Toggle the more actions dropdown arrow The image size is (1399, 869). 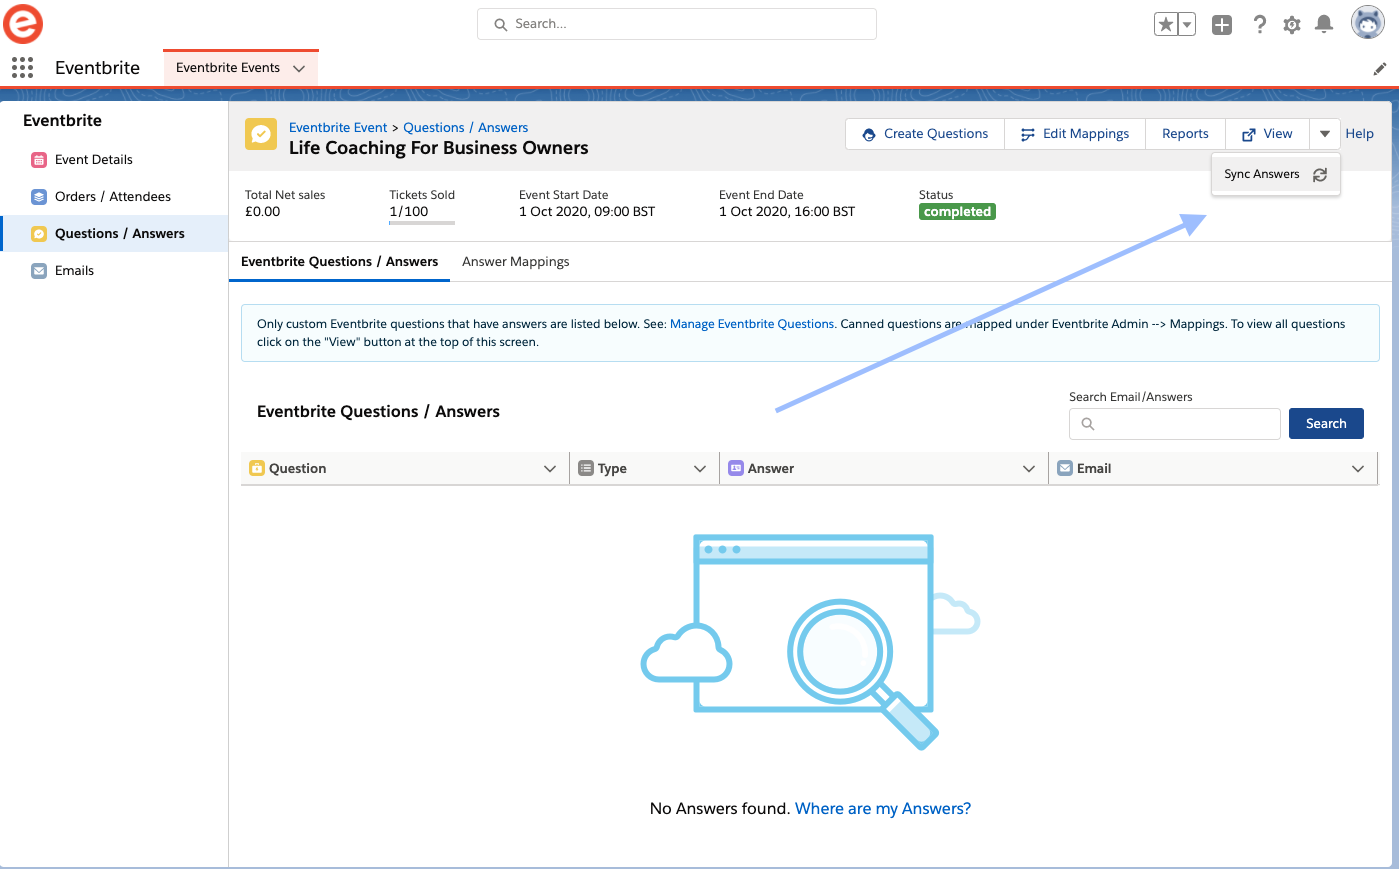click(1324, 134)
